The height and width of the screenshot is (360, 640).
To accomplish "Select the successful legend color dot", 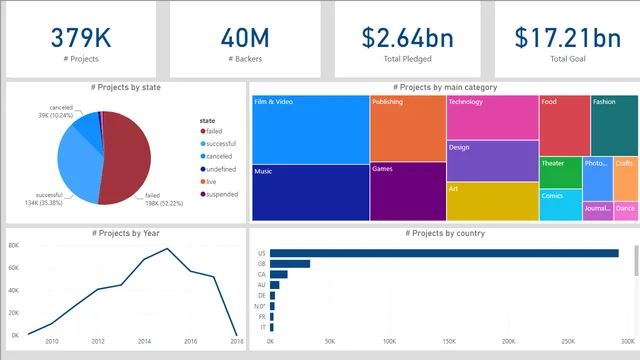I will (203, 144).
